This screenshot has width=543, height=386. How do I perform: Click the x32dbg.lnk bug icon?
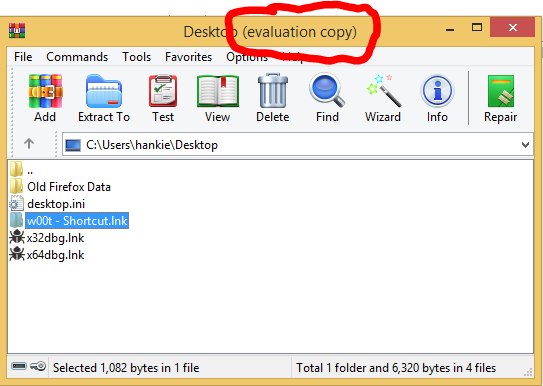pos(17,237)
